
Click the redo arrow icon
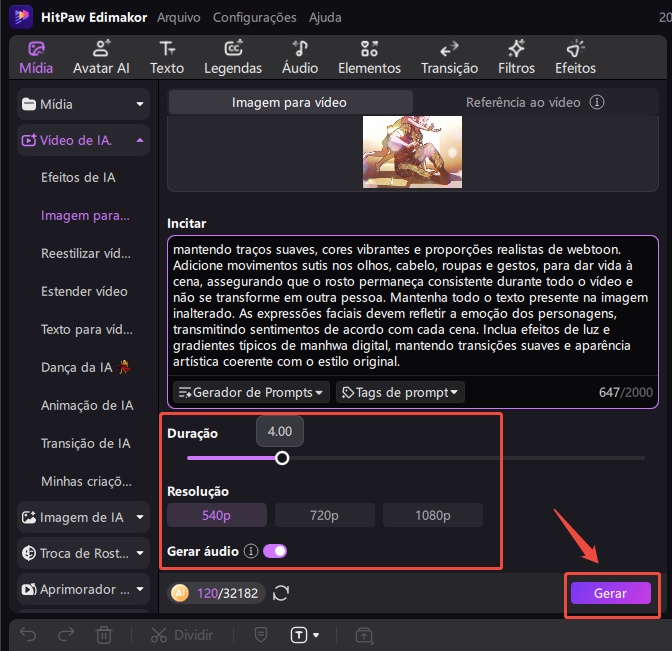[x=66, y=635]
